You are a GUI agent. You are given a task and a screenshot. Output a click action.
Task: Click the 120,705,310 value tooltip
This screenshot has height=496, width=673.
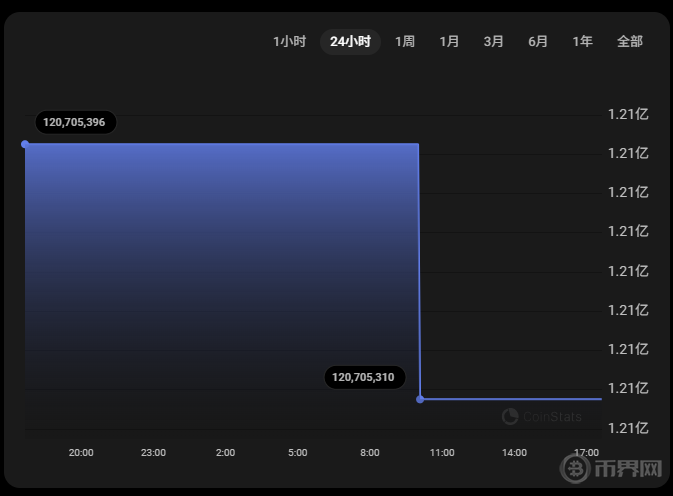pyautogui.click(x=363, y=377)
